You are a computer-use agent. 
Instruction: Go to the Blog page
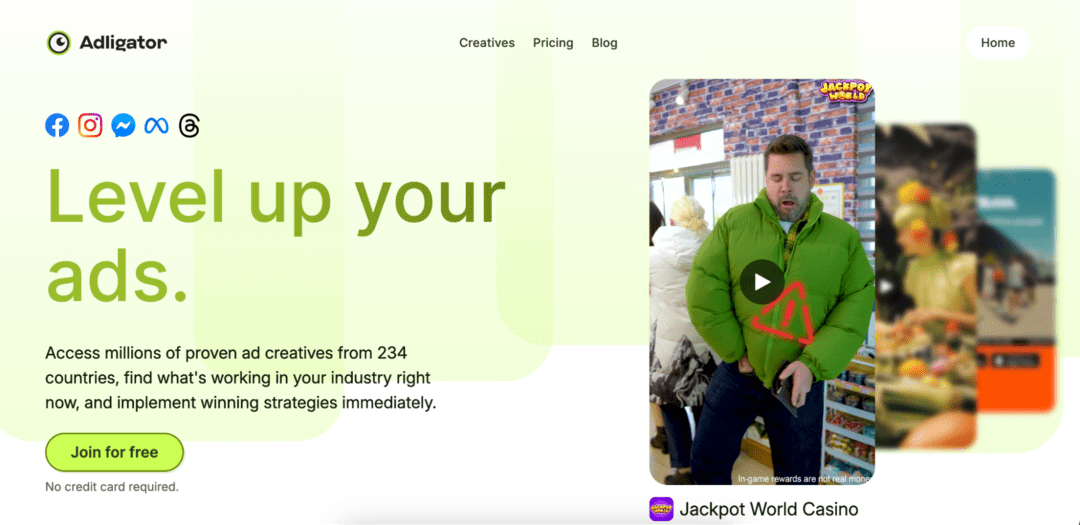point(605,43)
